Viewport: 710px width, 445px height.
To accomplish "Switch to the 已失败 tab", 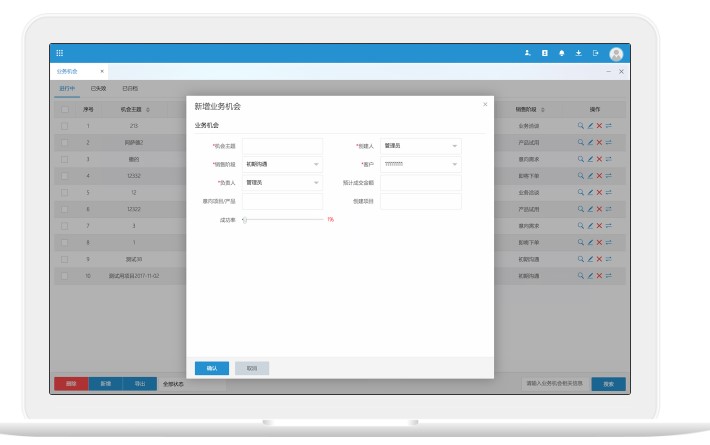I will tap(99, 88).
